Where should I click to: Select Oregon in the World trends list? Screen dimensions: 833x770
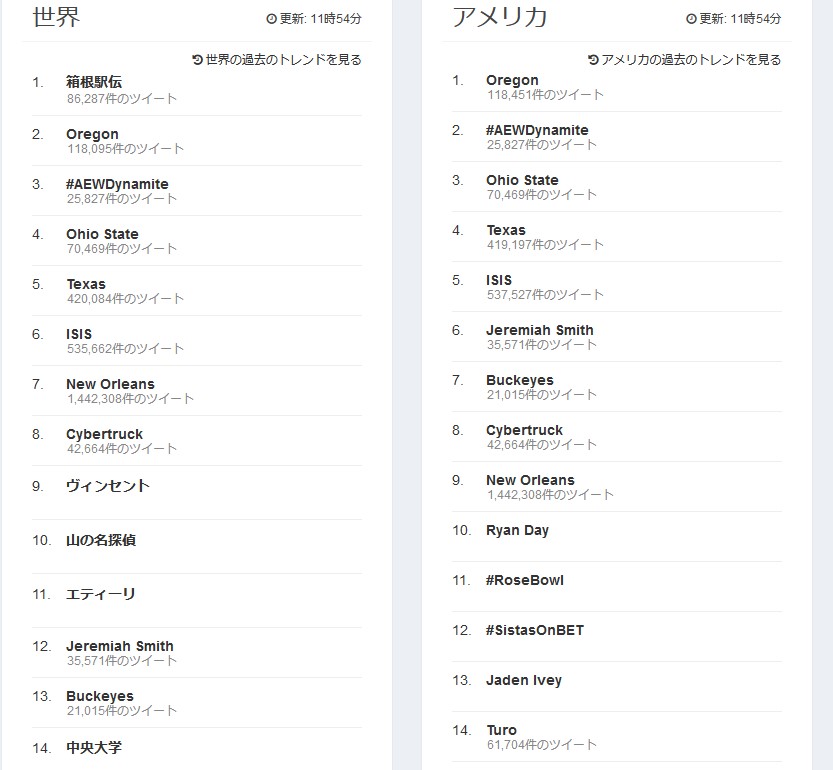(92, 134)
